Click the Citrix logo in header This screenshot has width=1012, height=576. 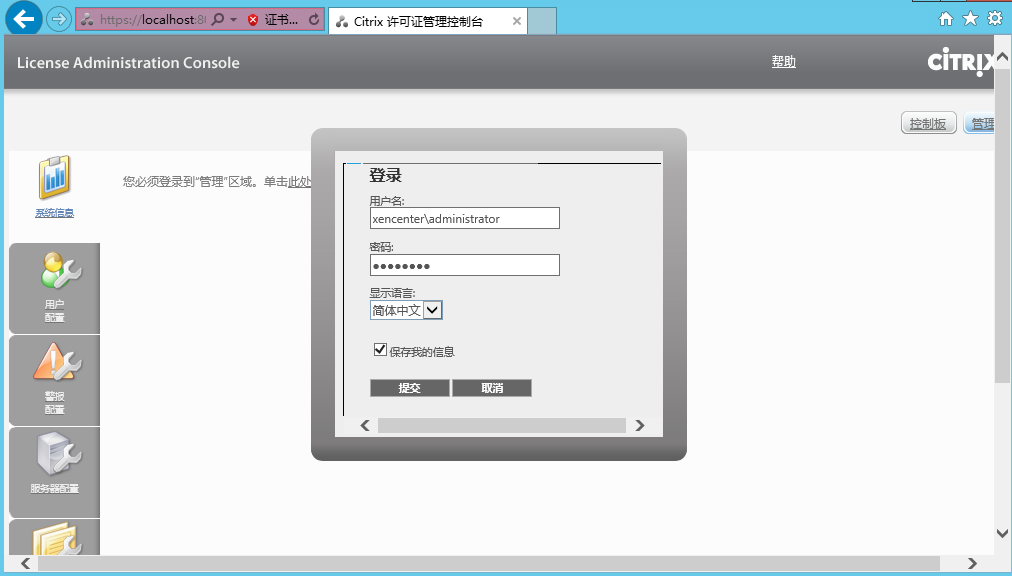[x=961, y=62]
